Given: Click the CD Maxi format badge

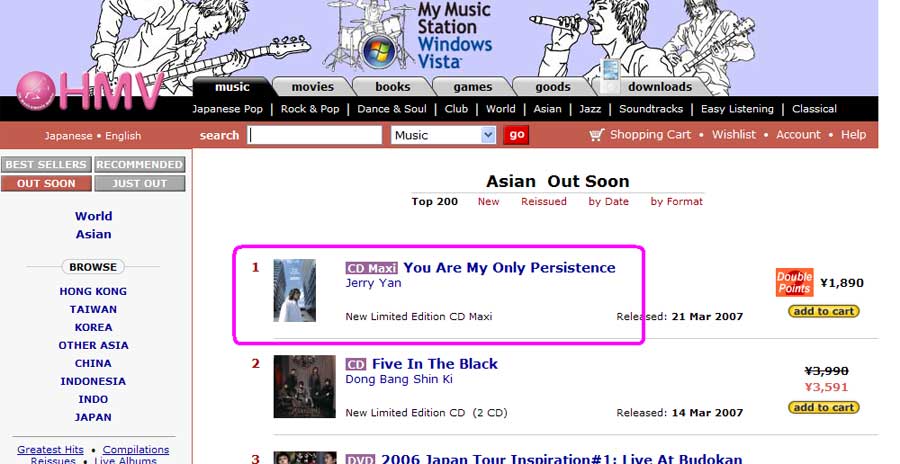Looking at the screenshot, I should (371, 268).
